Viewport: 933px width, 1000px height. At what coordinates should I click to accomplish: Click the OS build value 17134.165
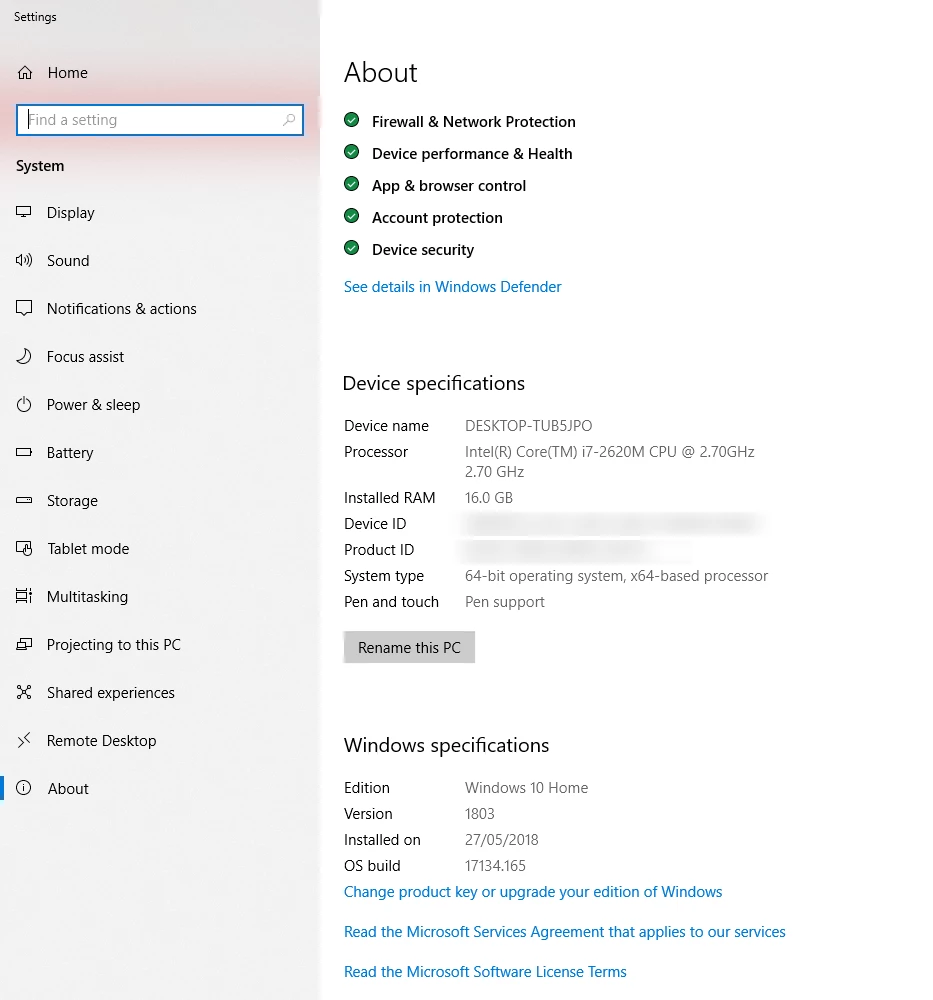(495, 866)
